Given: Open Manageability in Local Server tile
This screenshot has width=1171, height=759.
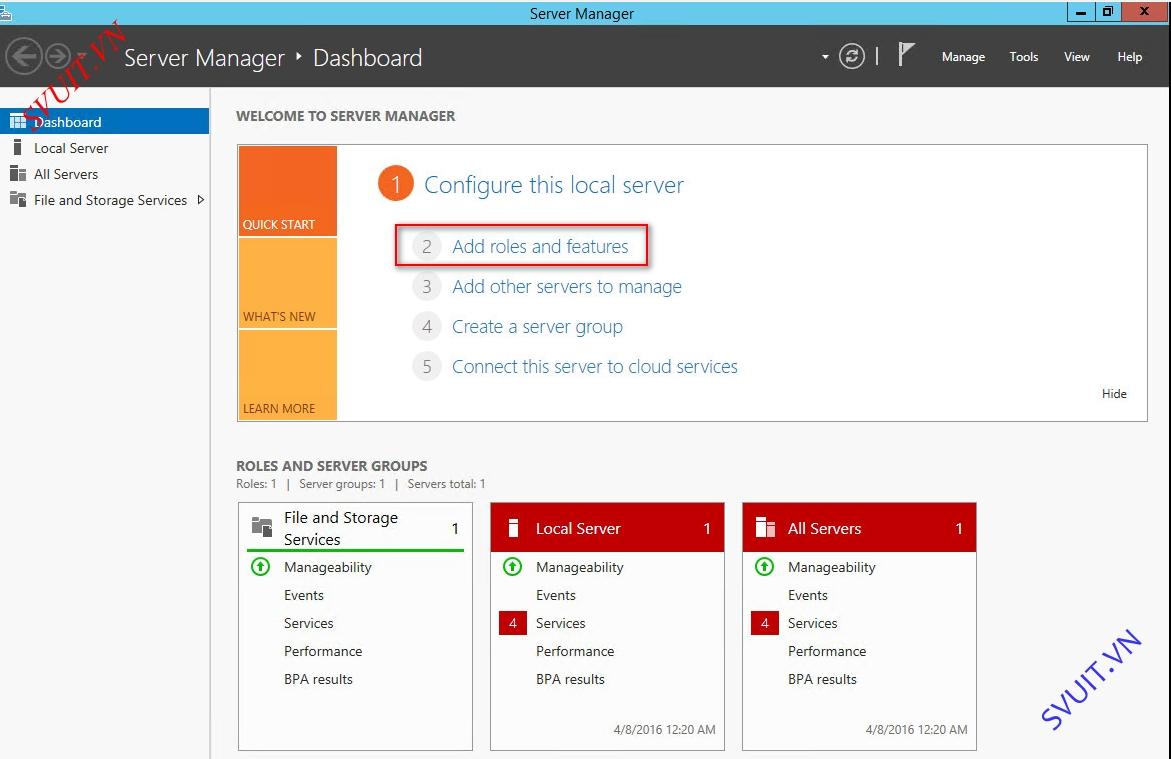Looking at the screenshot, I should 580,568.
